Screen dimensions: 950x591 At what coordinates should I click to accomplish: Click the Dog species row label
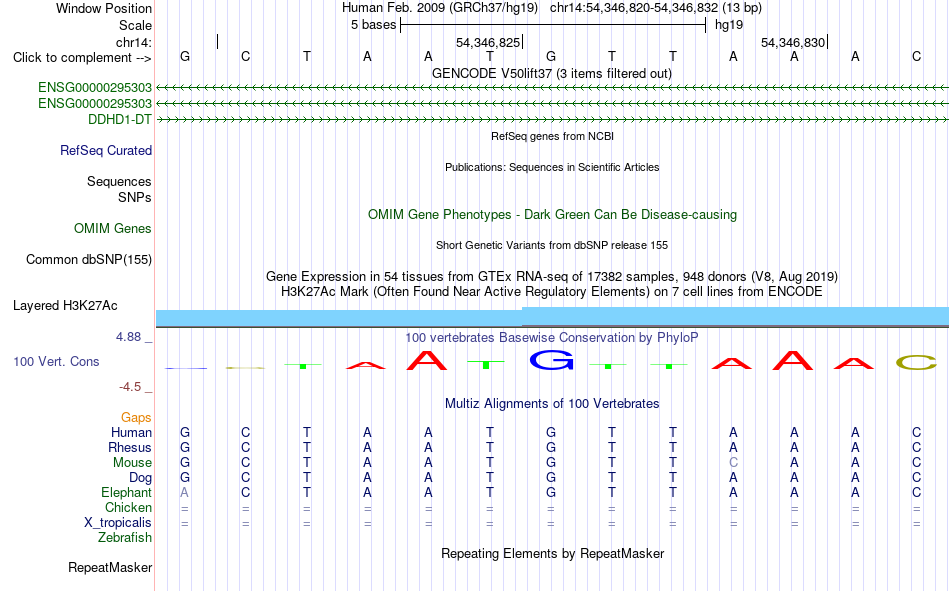pos(141,478)
